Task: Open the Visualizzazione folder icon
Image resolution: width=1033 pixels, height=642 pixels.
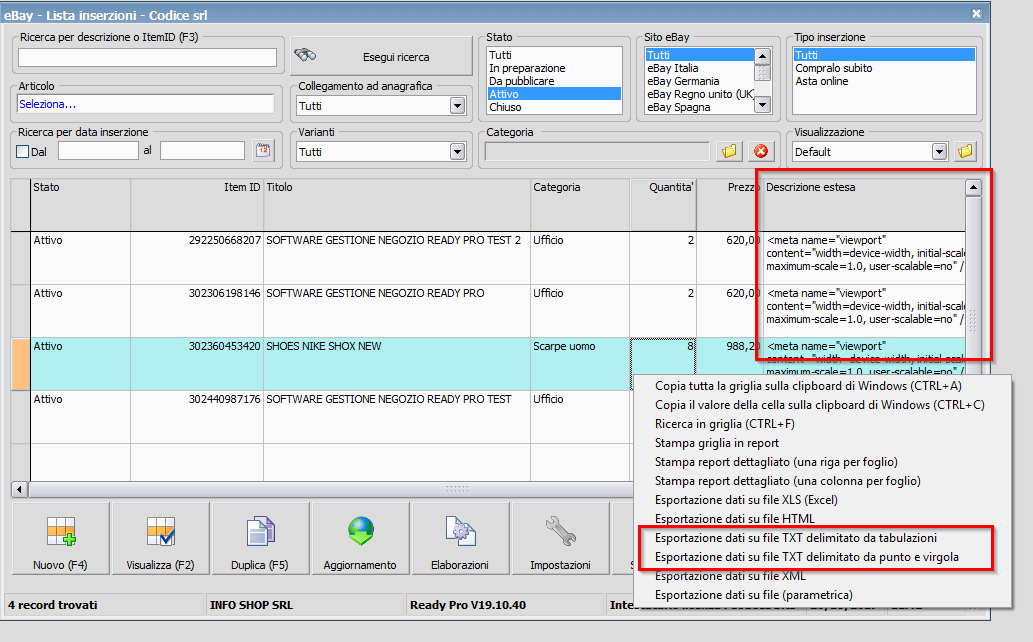Action: (965, 152)
